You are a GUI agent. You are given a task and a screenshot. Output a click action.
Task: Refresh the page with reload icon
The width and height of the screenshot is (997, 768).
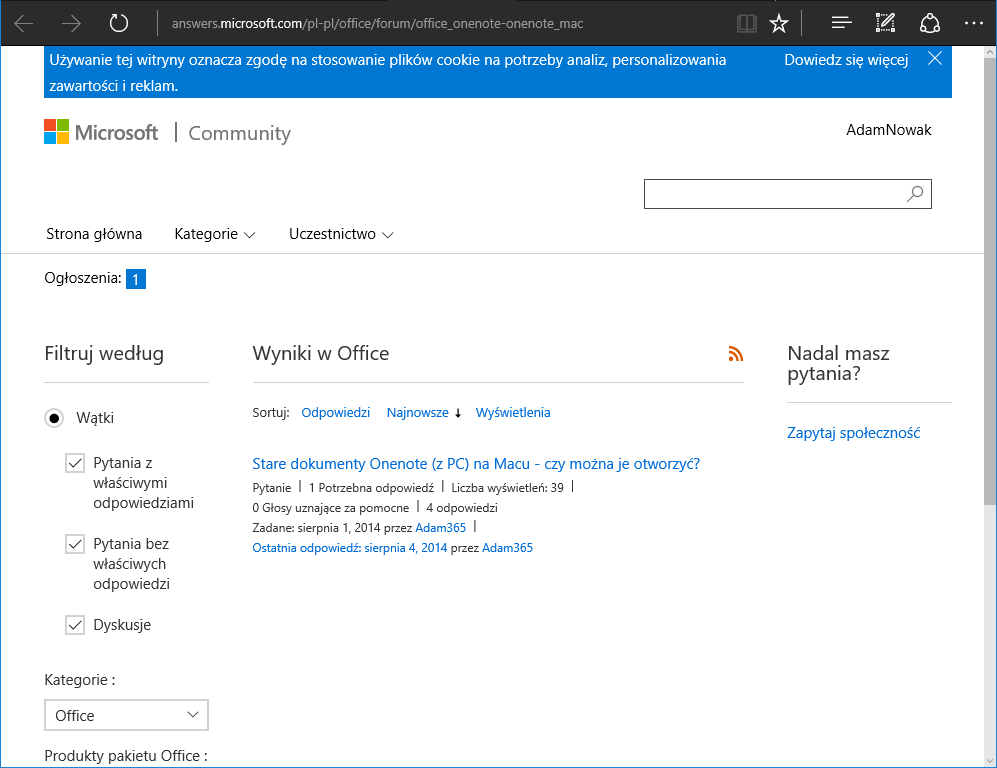click(119, 24)
